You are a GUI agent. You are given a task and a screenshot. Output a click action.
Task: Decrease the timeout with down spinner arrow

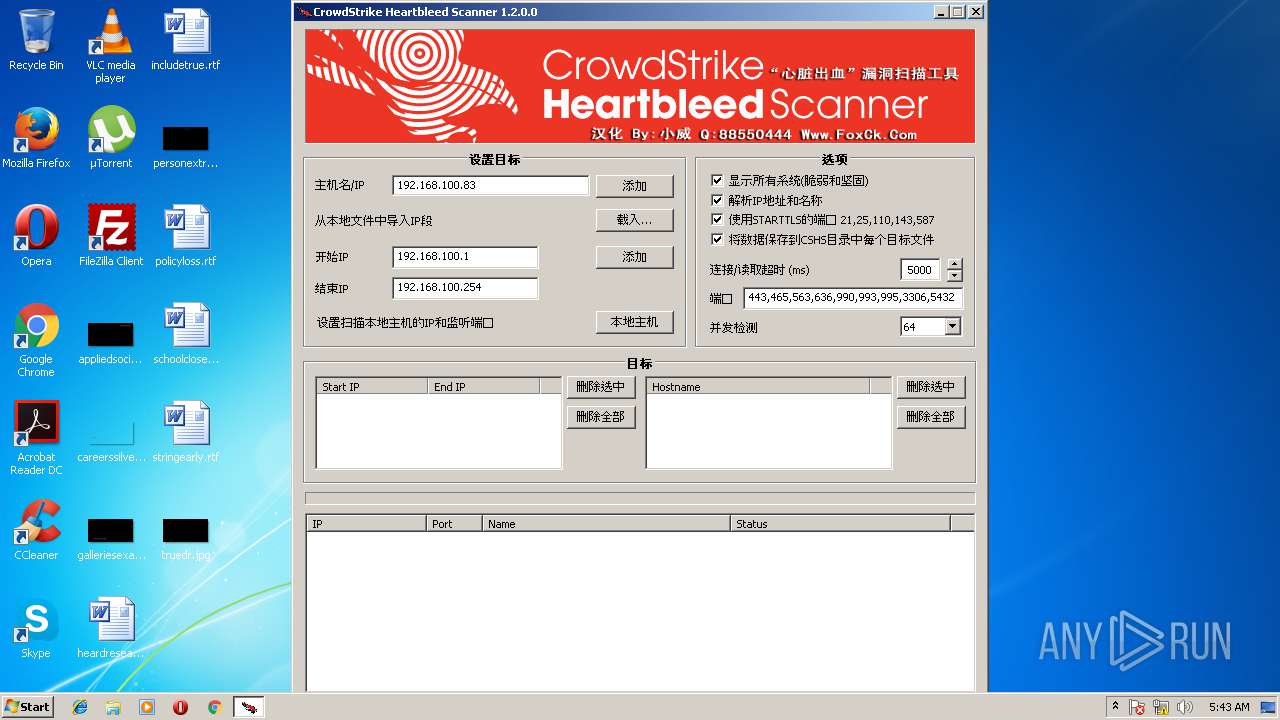tap(954, 276)
